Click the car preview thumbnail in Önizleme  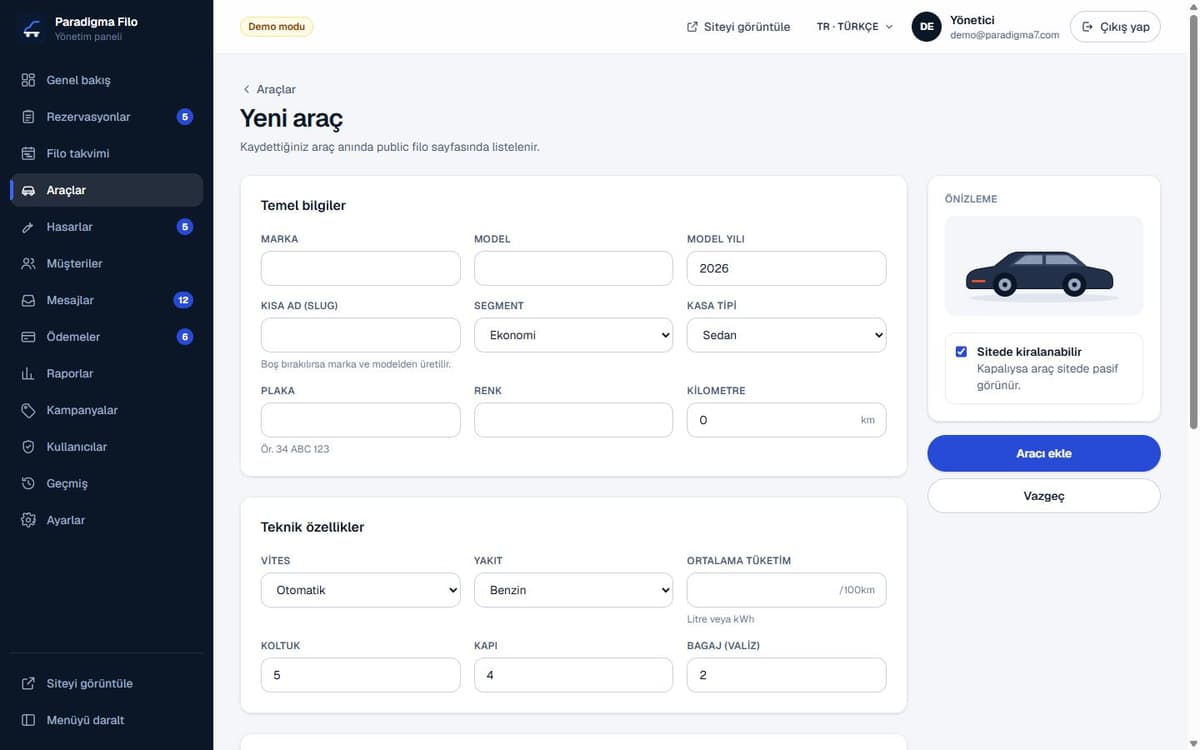coord(1044,266)
